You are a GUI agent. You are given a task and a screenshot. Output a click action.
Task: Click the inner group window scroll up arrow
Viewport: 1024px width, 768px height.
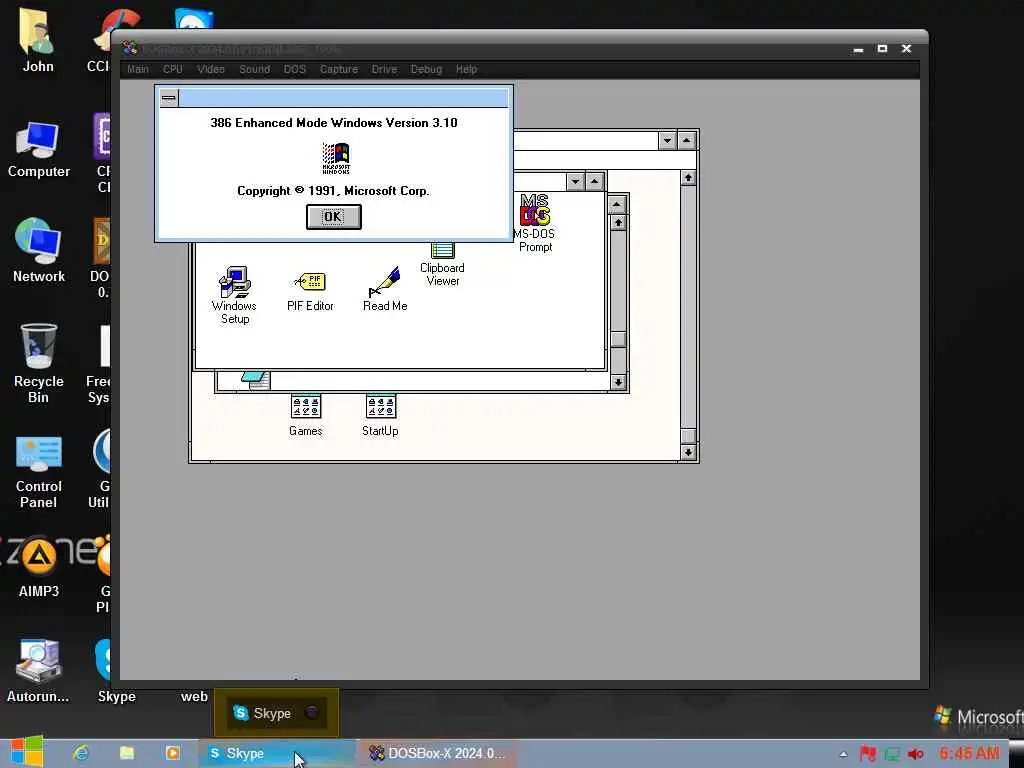(618, 223)
